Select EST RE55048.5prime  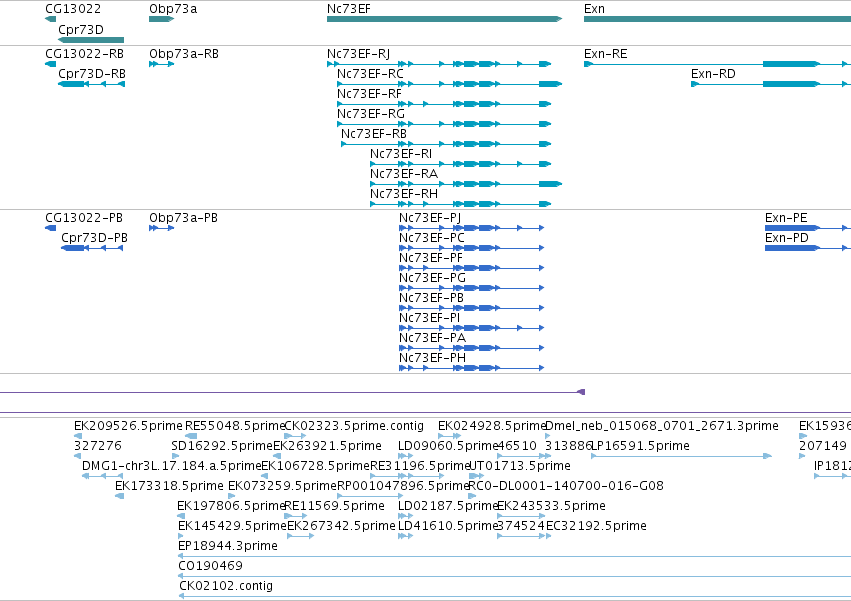tap(191, 436)
